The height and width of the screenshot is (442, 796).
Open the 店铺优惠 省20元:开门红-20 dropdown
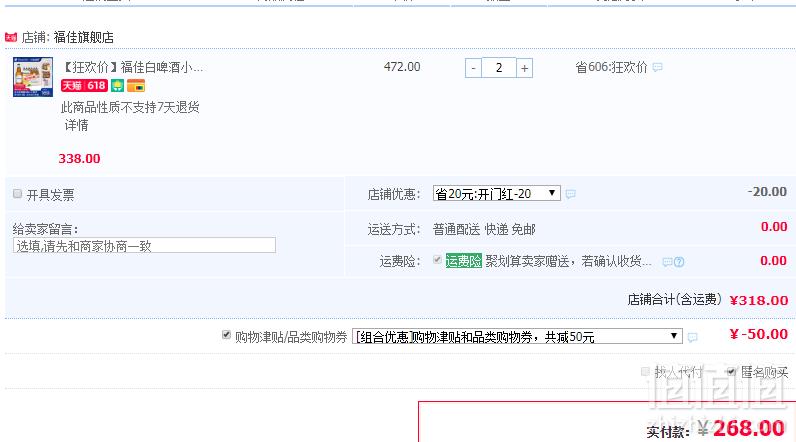[x=496, y=193]
